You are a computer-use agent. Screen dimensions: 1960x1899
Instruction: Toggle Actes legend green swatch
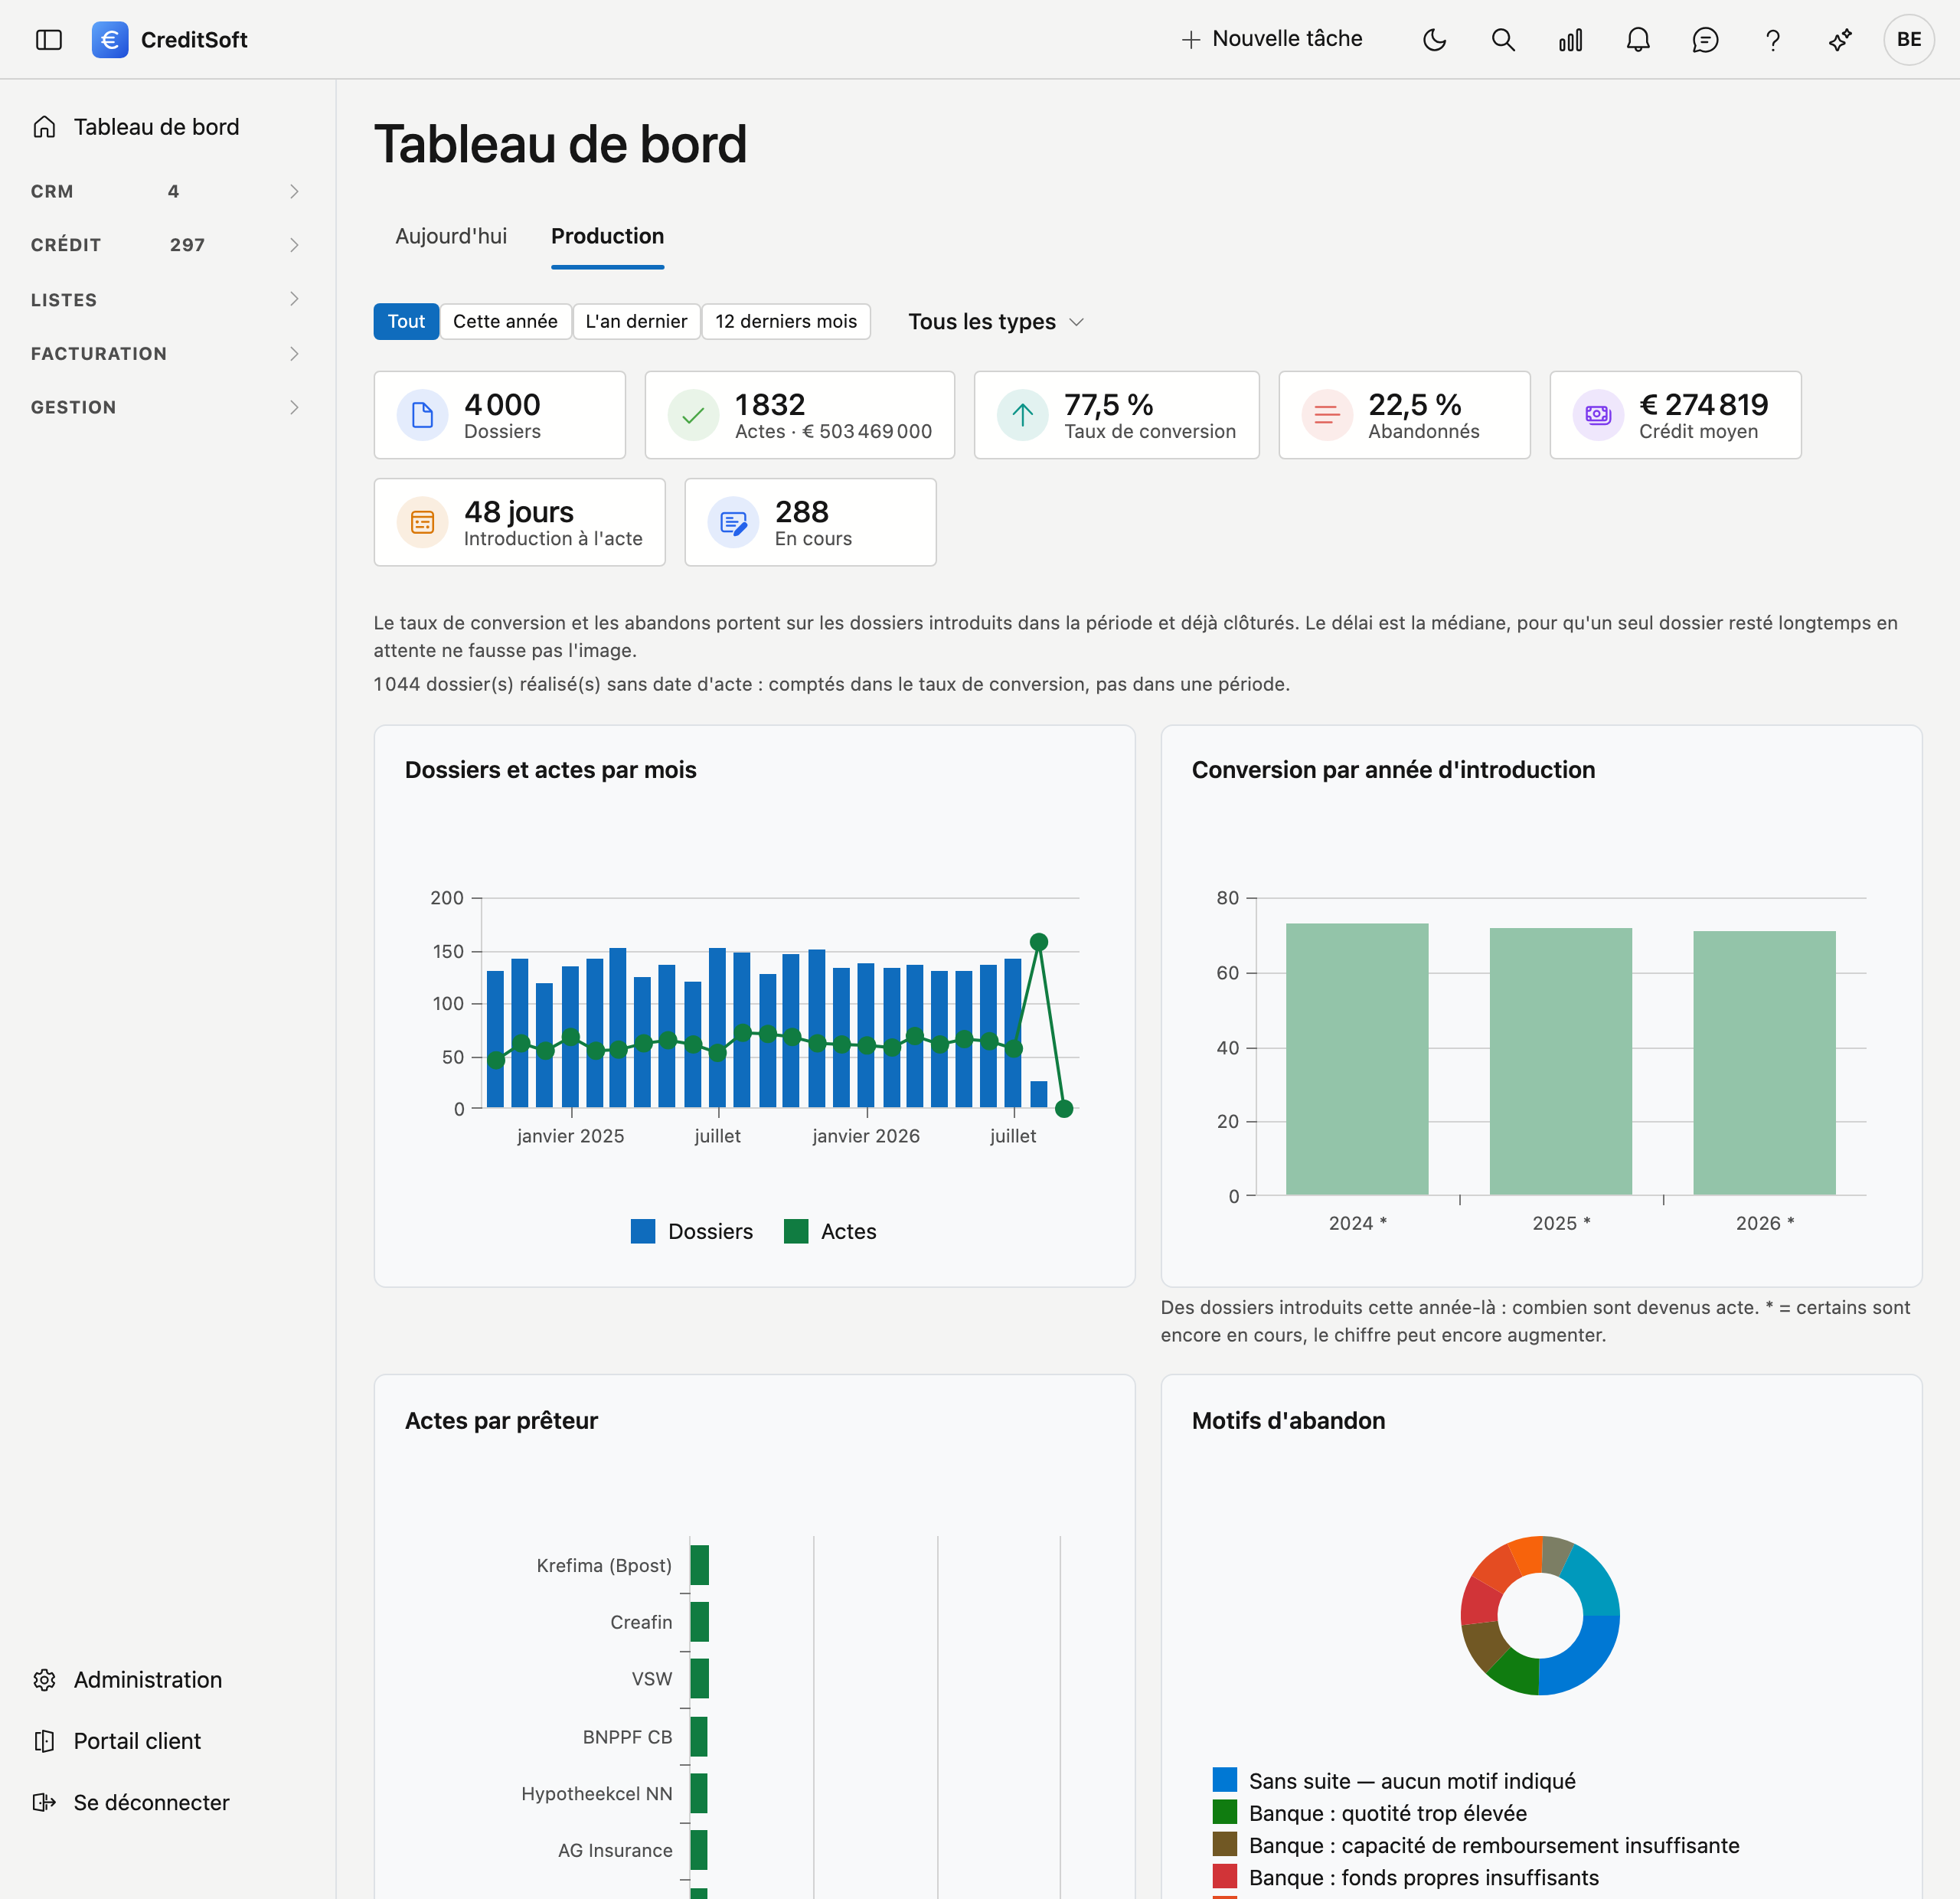(796, 1231)
